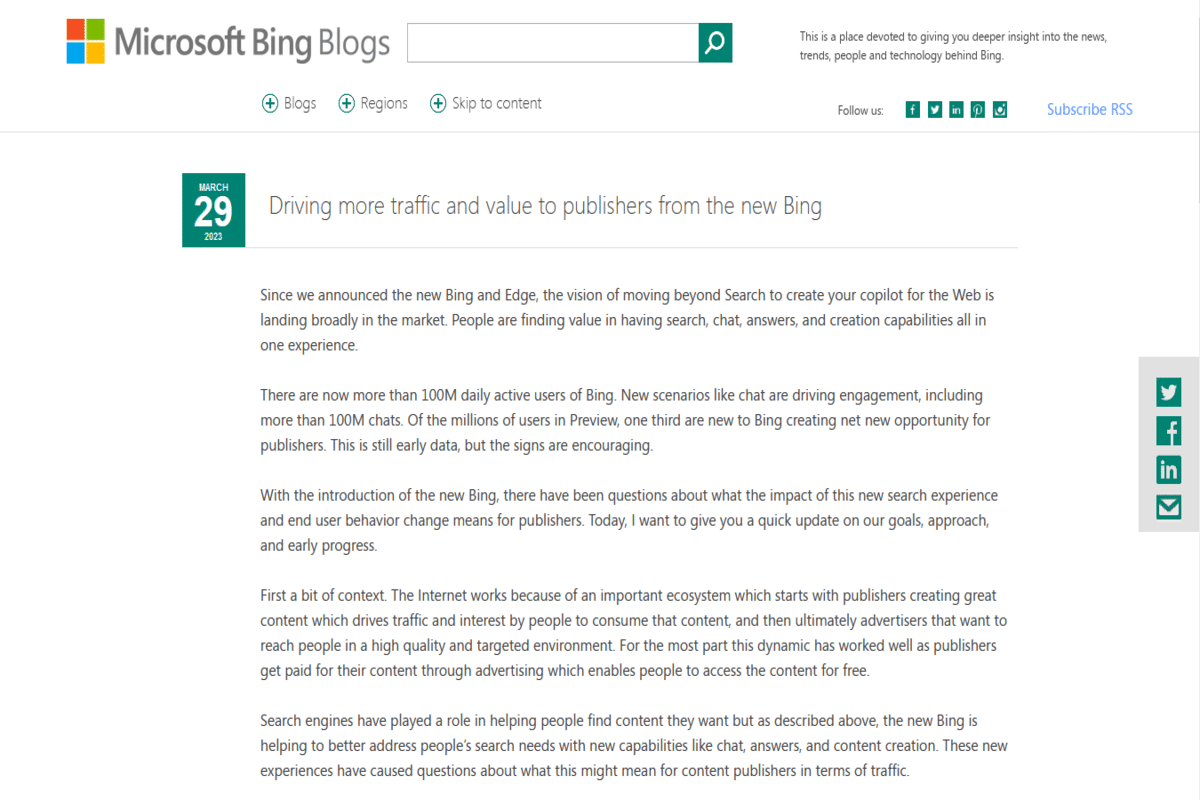The height and width of the screenshot is (800, 1200).
Task: Open the "Driving more traffic" article title
Action: pyautogui.click(x=545, y=207)
